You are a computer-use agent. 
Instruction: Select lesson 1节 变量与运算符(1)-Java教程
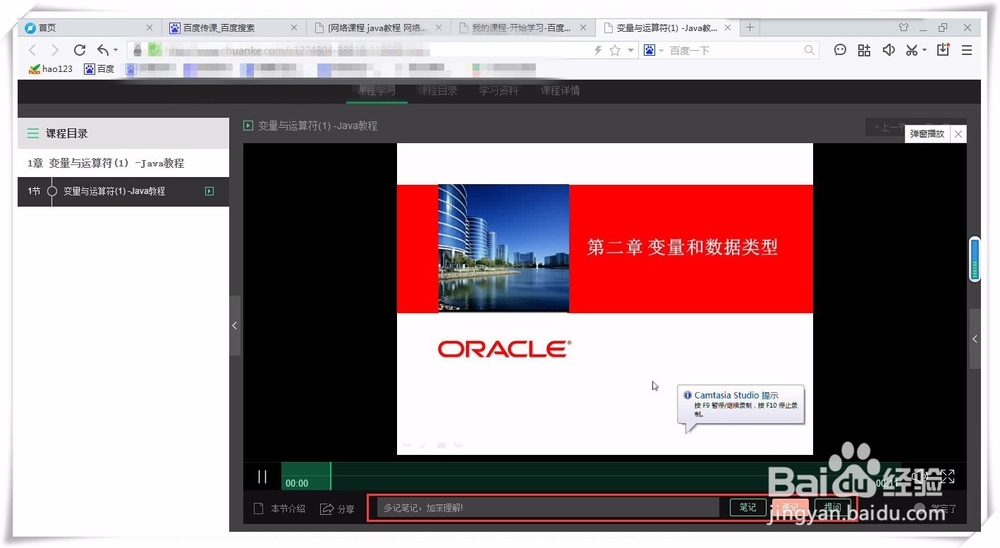pyautogui.click(x=123, y=191)
